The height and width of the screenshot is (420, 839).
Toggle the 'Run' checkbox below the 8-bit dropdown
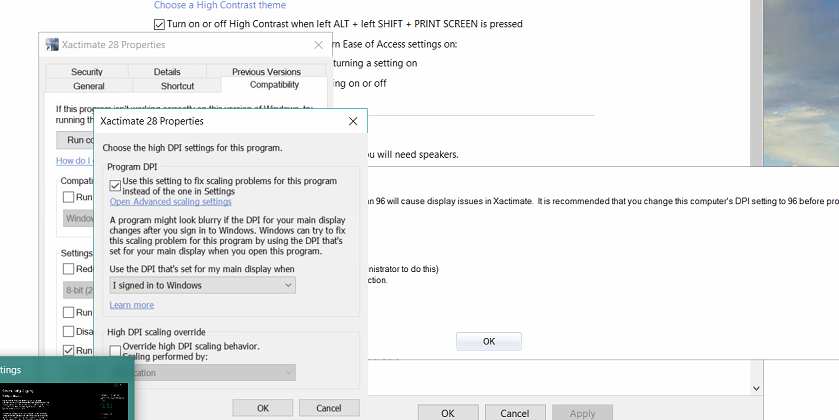point(68,312)
